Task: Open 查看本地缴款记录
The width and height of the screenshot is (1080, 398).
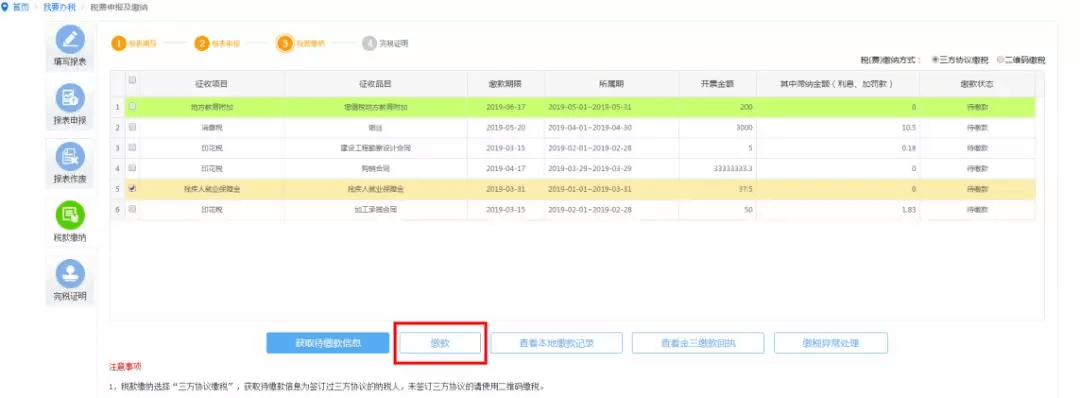Action: 557,343
